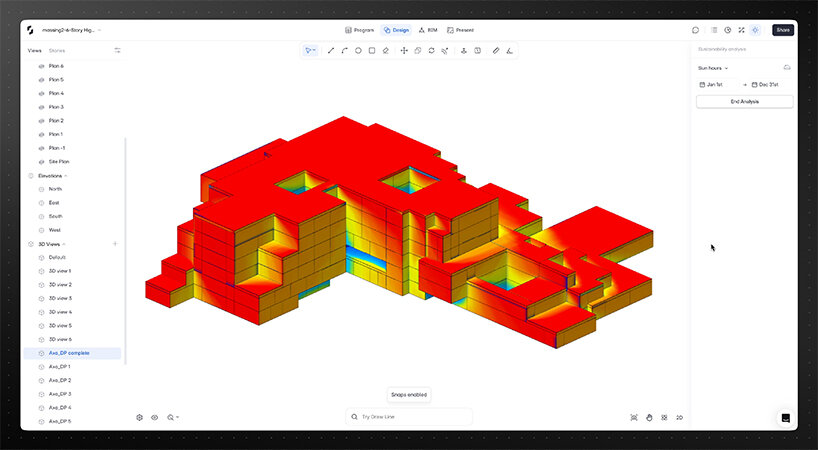Open the Sun hours dropdown

(x=713, y=68)
